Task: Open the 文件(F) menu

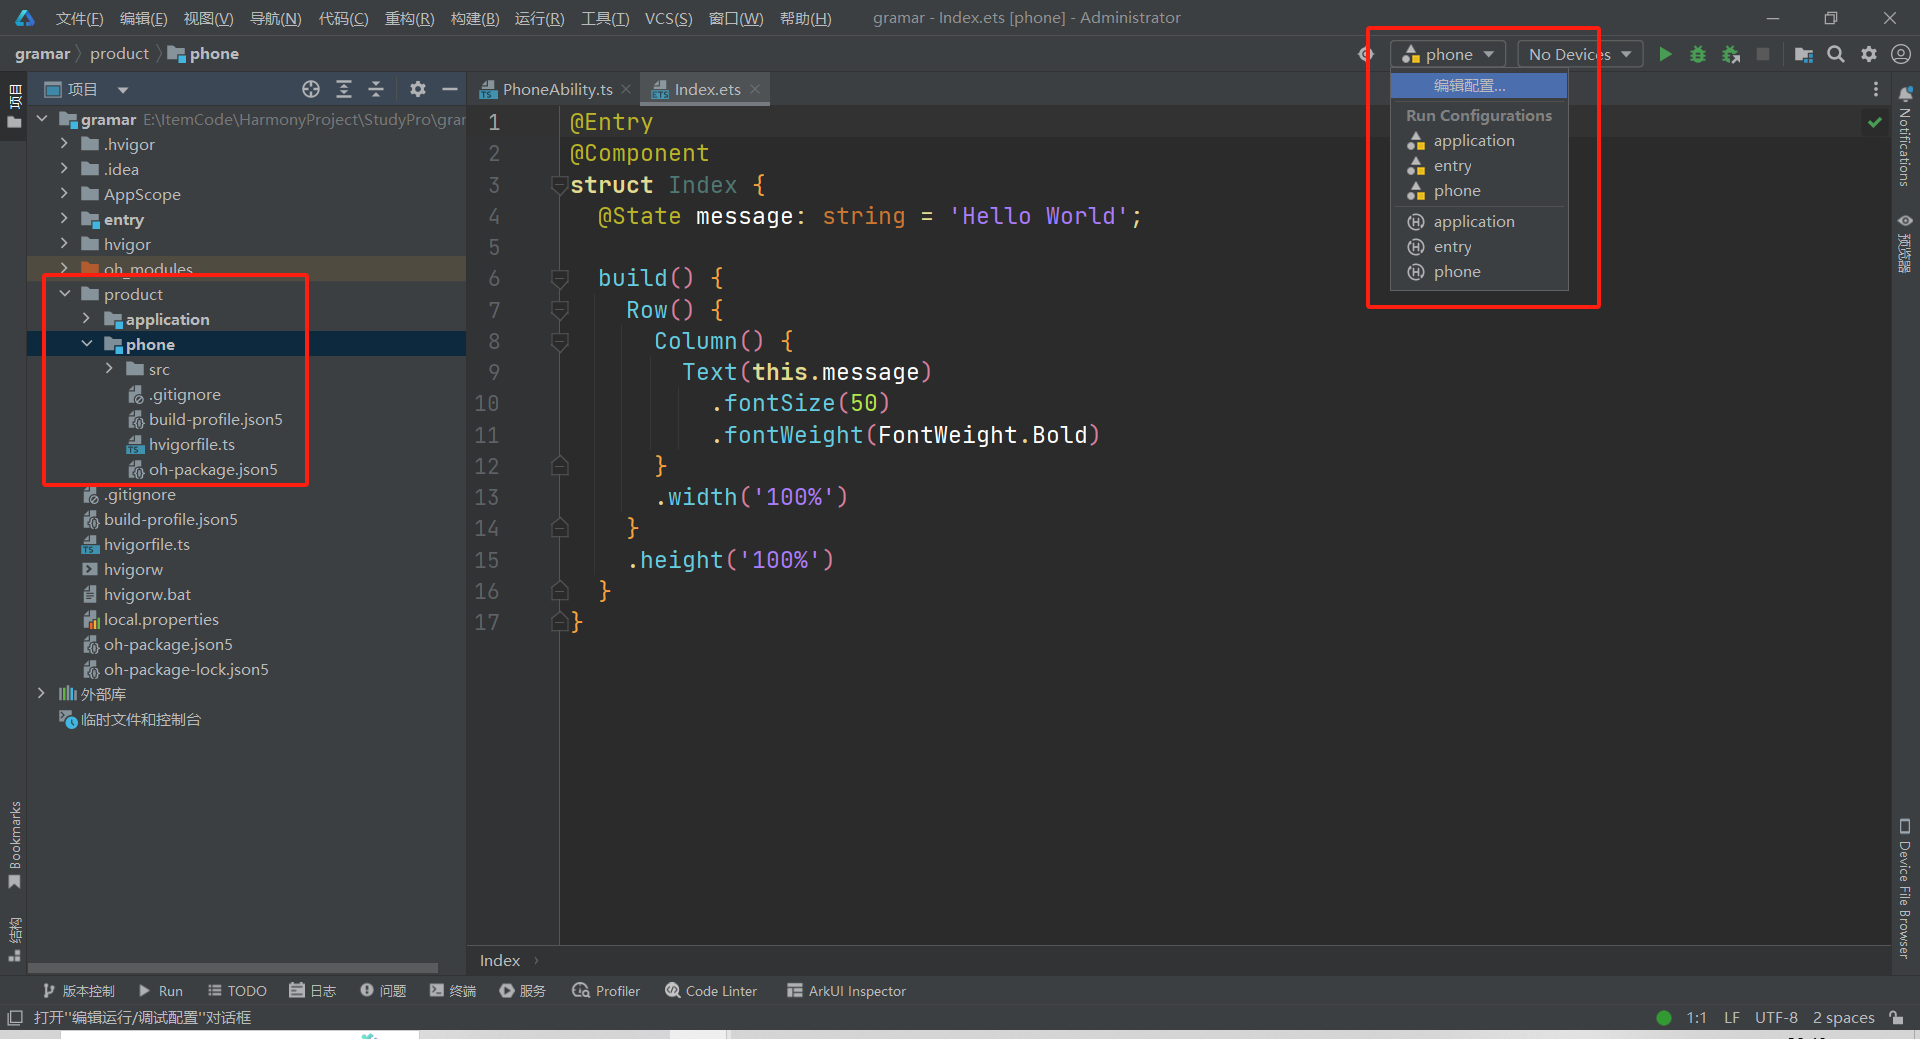Action: tap(79, 18)
